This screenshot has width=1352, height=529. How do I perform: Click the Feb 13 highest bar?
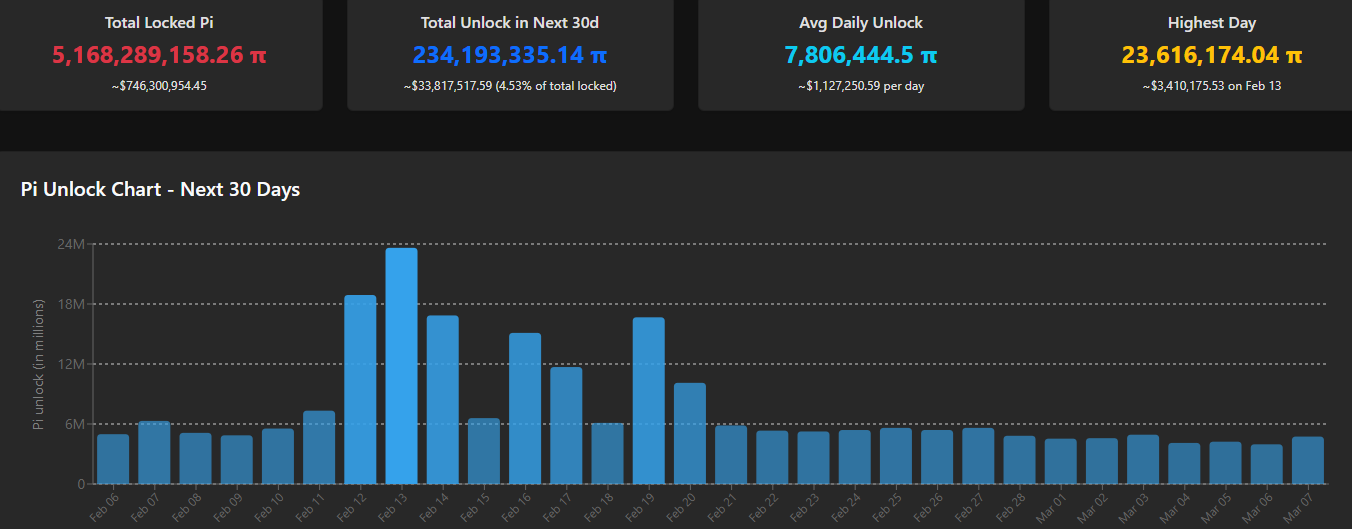point(401,366)
